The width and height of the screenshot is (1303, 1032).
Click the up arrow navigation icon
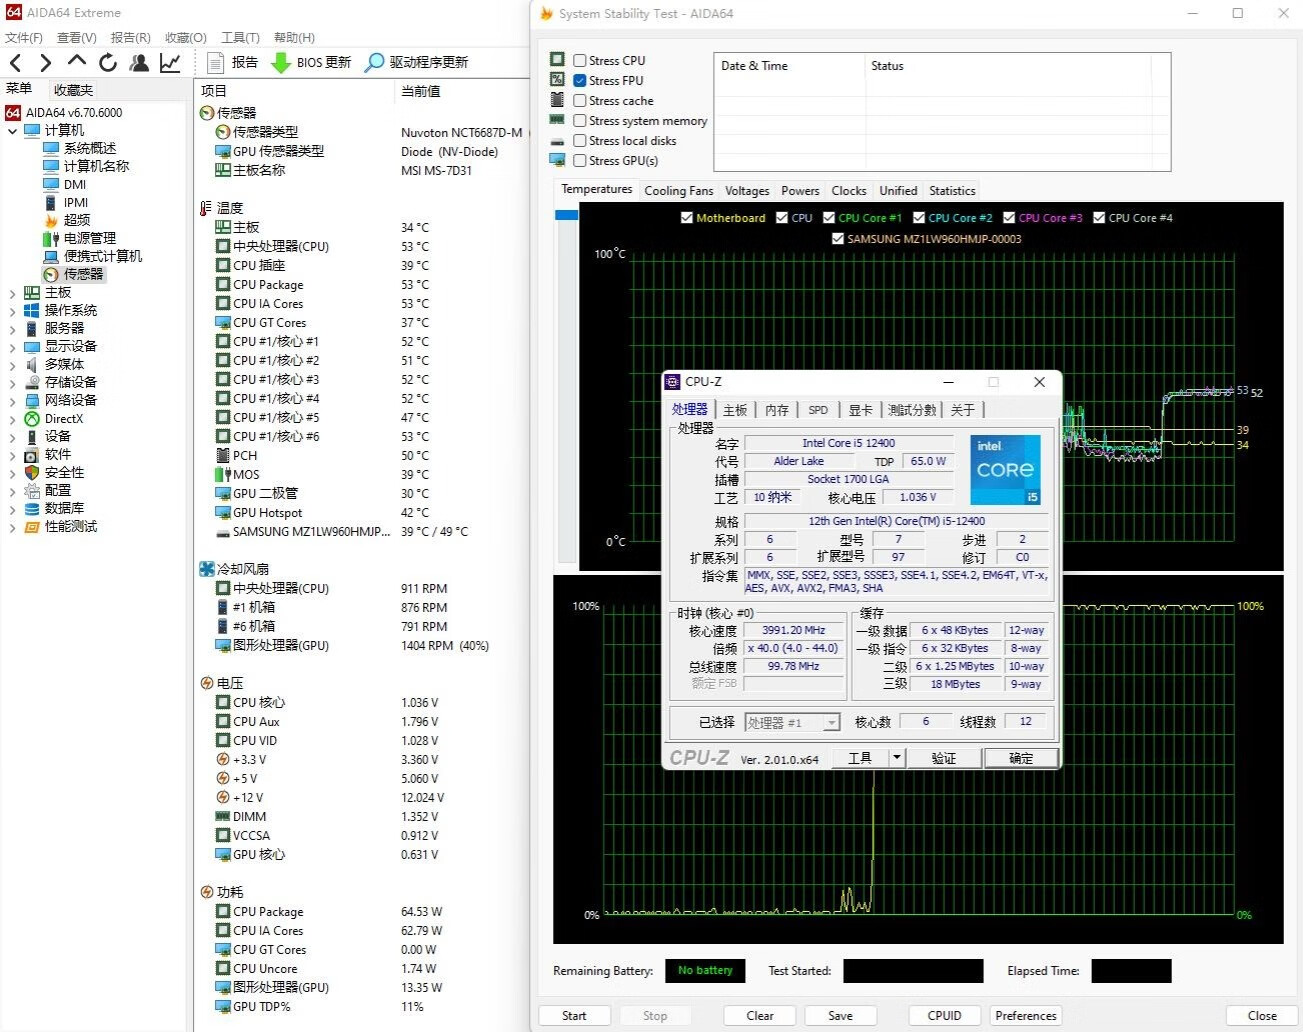point(77,62)
